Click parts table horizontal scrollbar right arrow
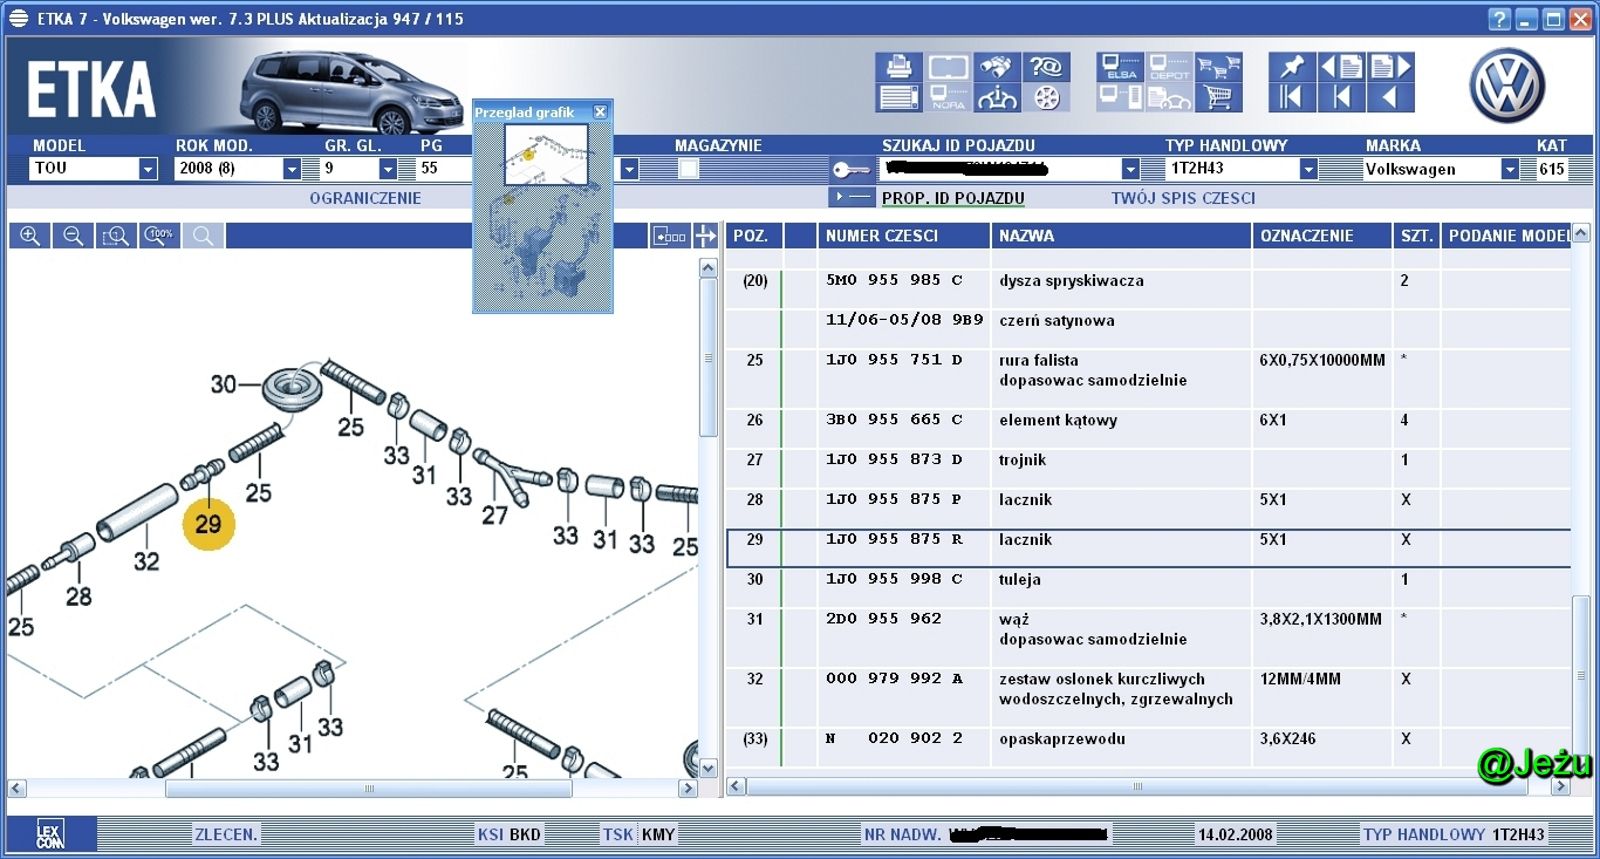Screen dimensions: 1600x859 [x=1560, y=787]
